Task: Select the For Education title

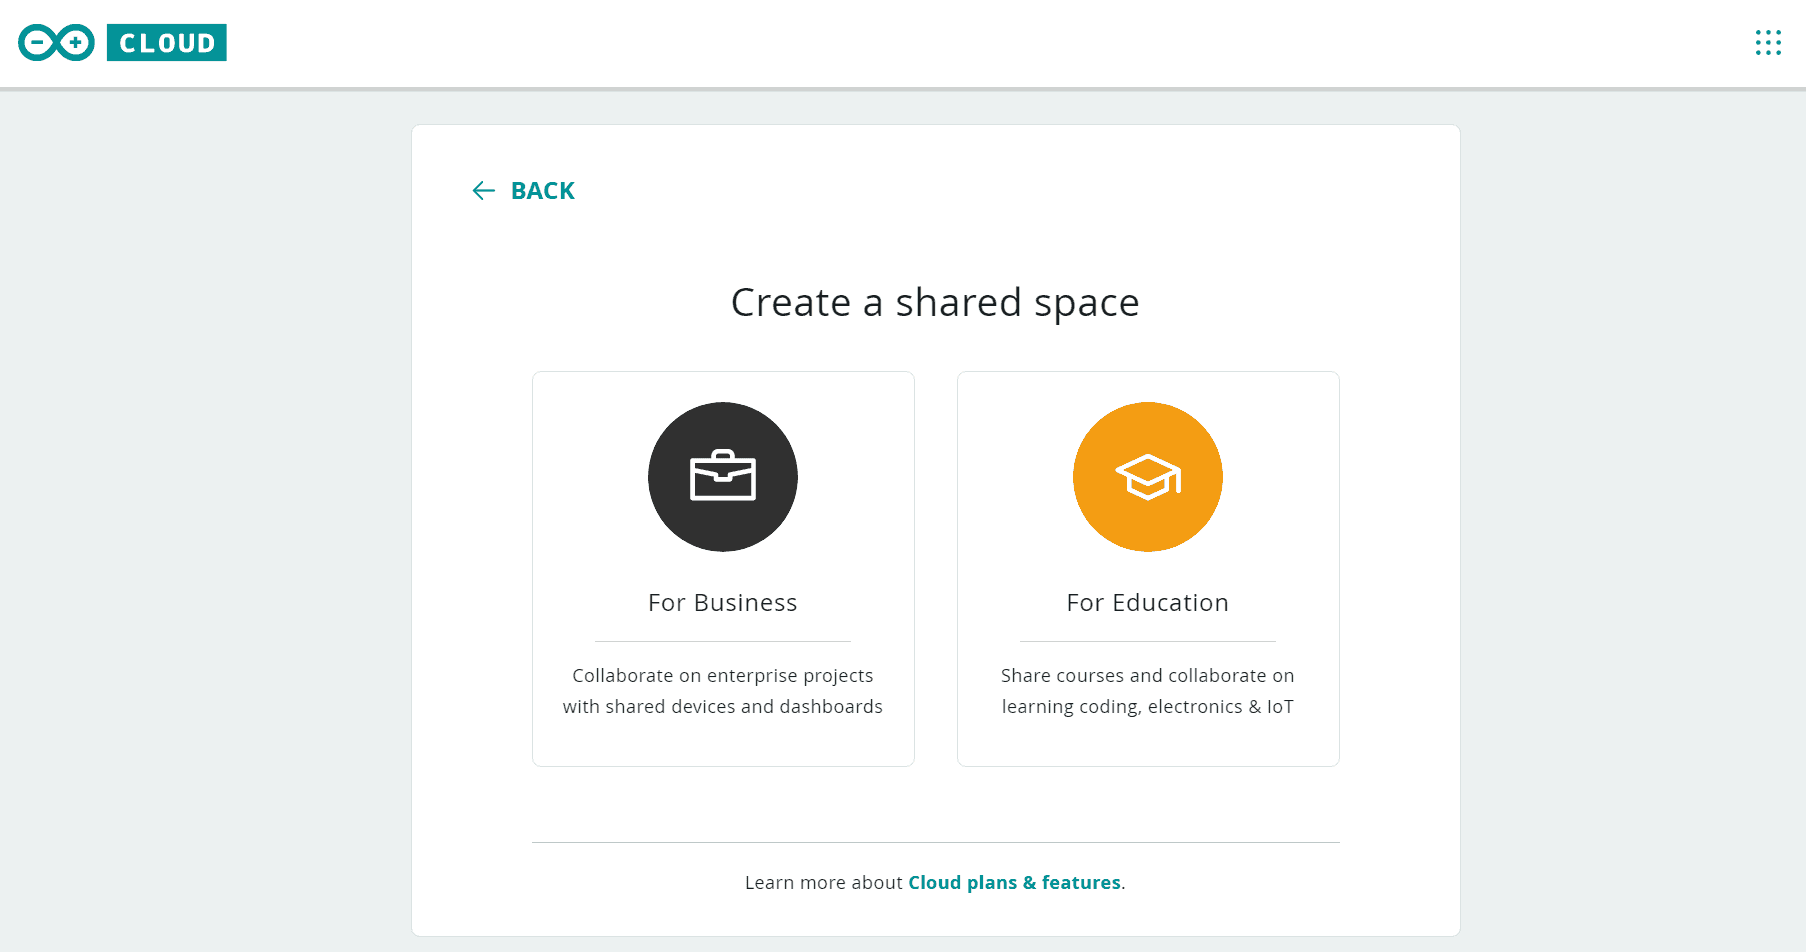Action: (1147, 603)
